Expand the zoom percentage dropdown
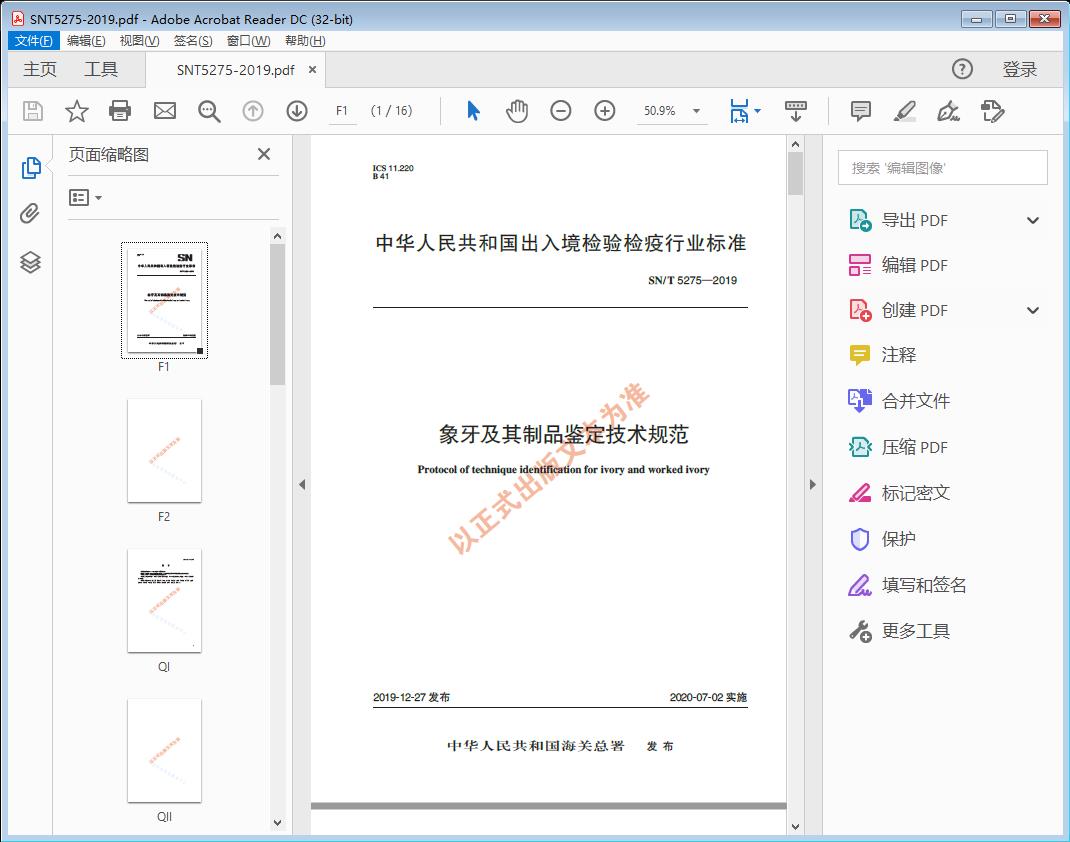Viewport: 1070px width, 842px height. point(696,111)
